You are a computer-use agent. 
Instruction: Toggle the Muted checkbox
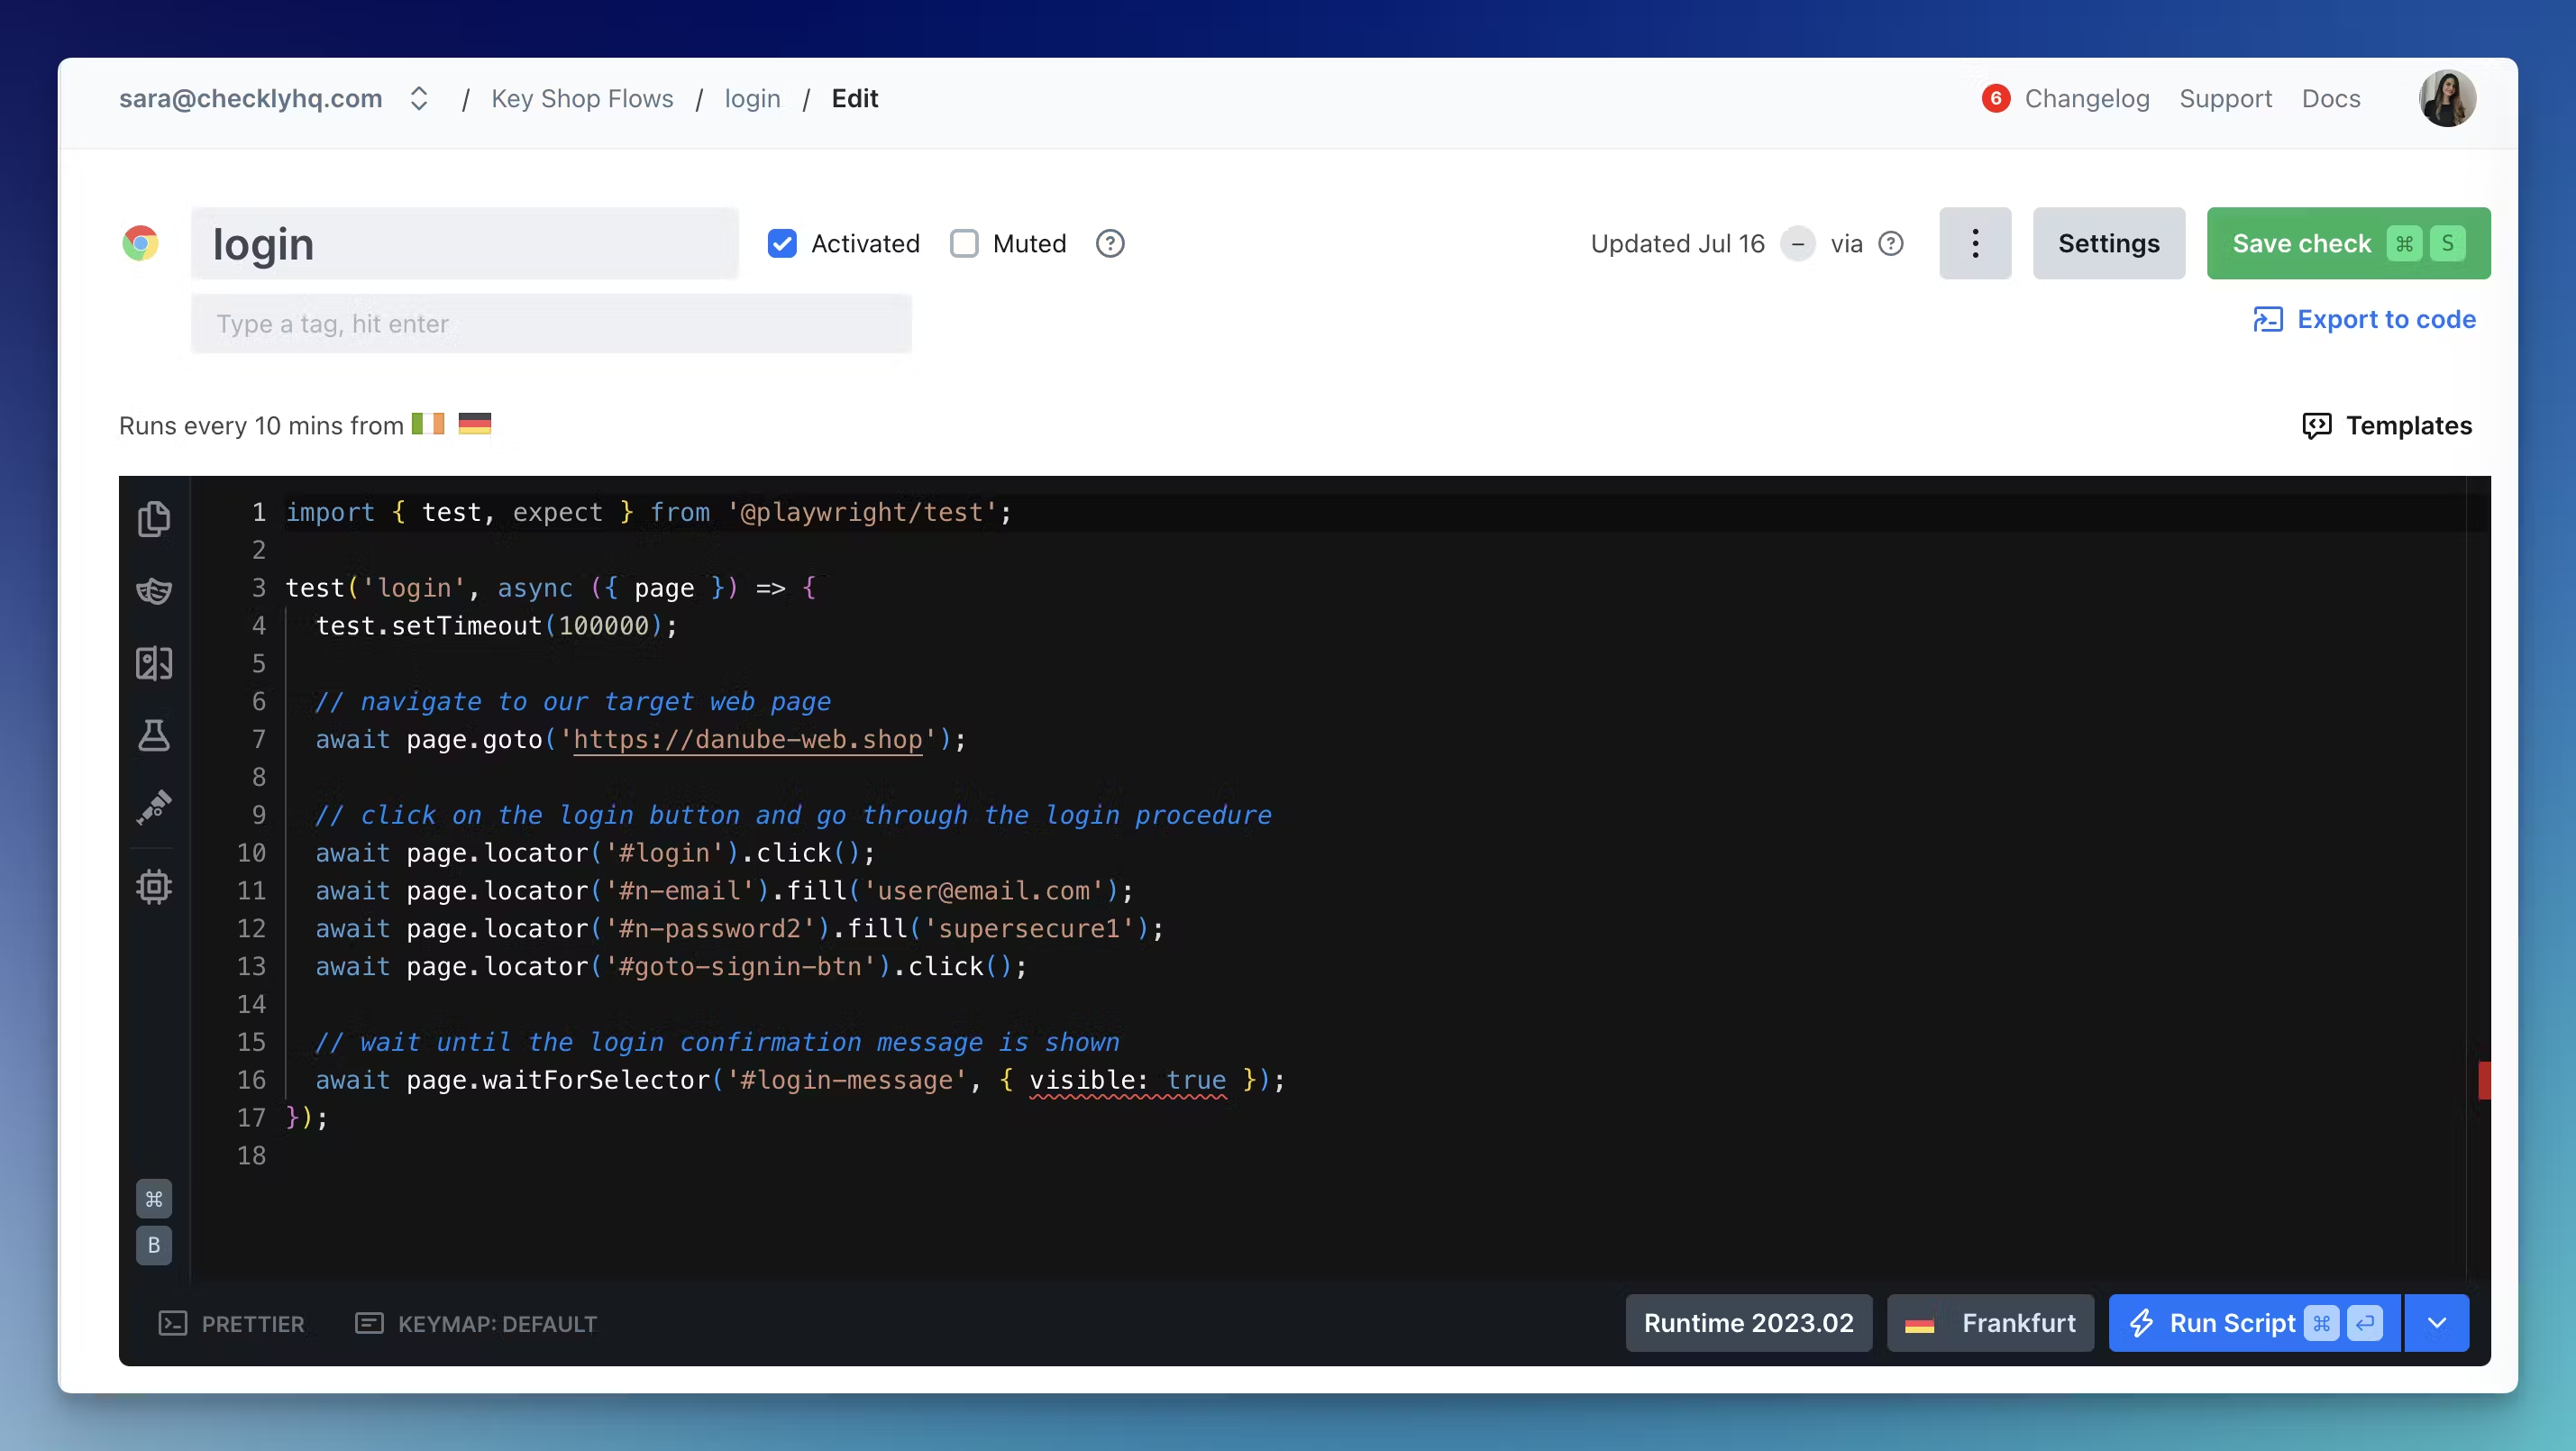click(x=963, y=243)
